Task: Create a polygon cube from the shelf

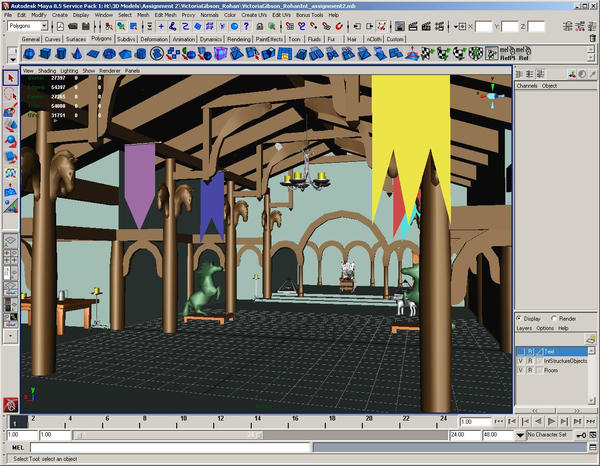Action: (45, 54)
